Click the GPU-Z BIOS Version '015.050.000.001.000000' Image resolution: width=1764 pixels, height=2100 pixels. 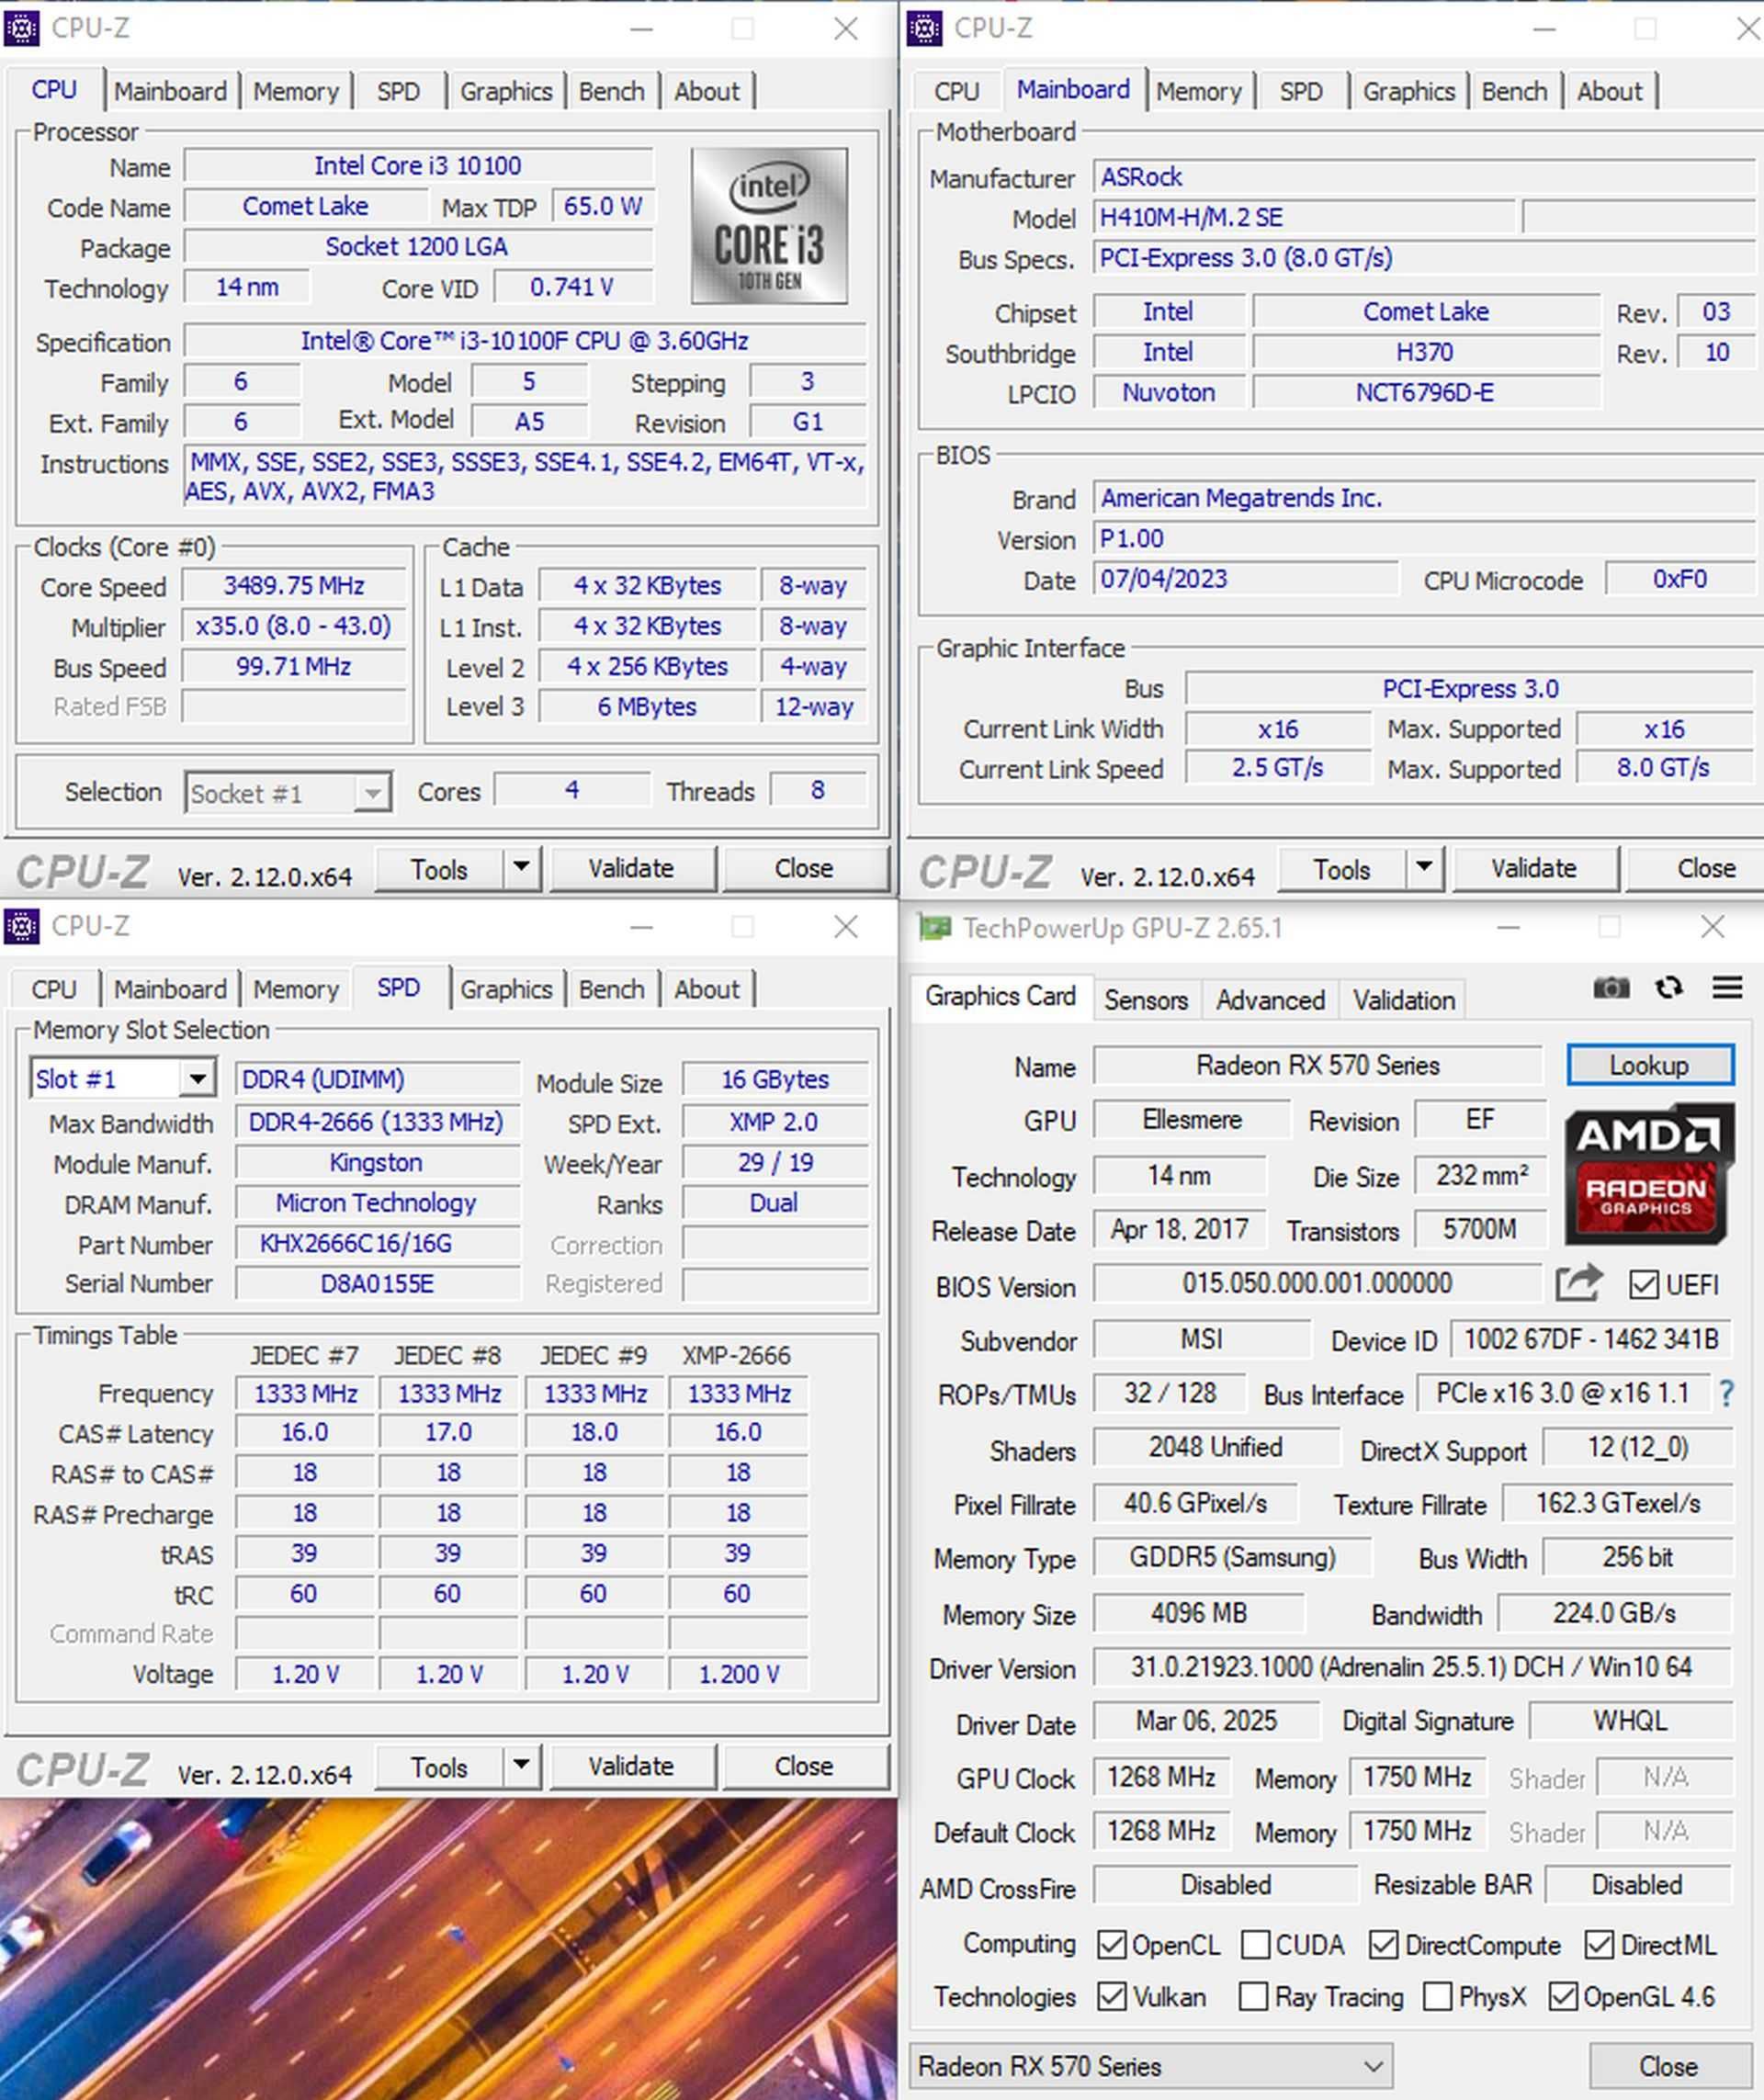[x=1318, y=1283]
